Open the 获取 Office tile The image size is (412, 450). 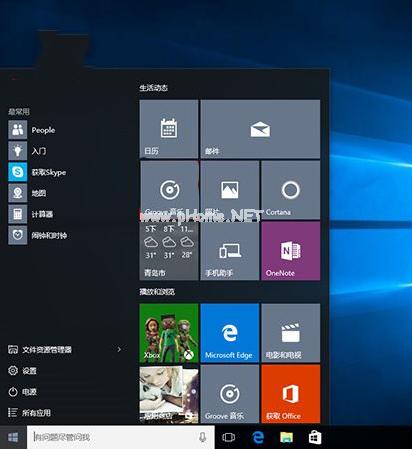tap(291, 394)
